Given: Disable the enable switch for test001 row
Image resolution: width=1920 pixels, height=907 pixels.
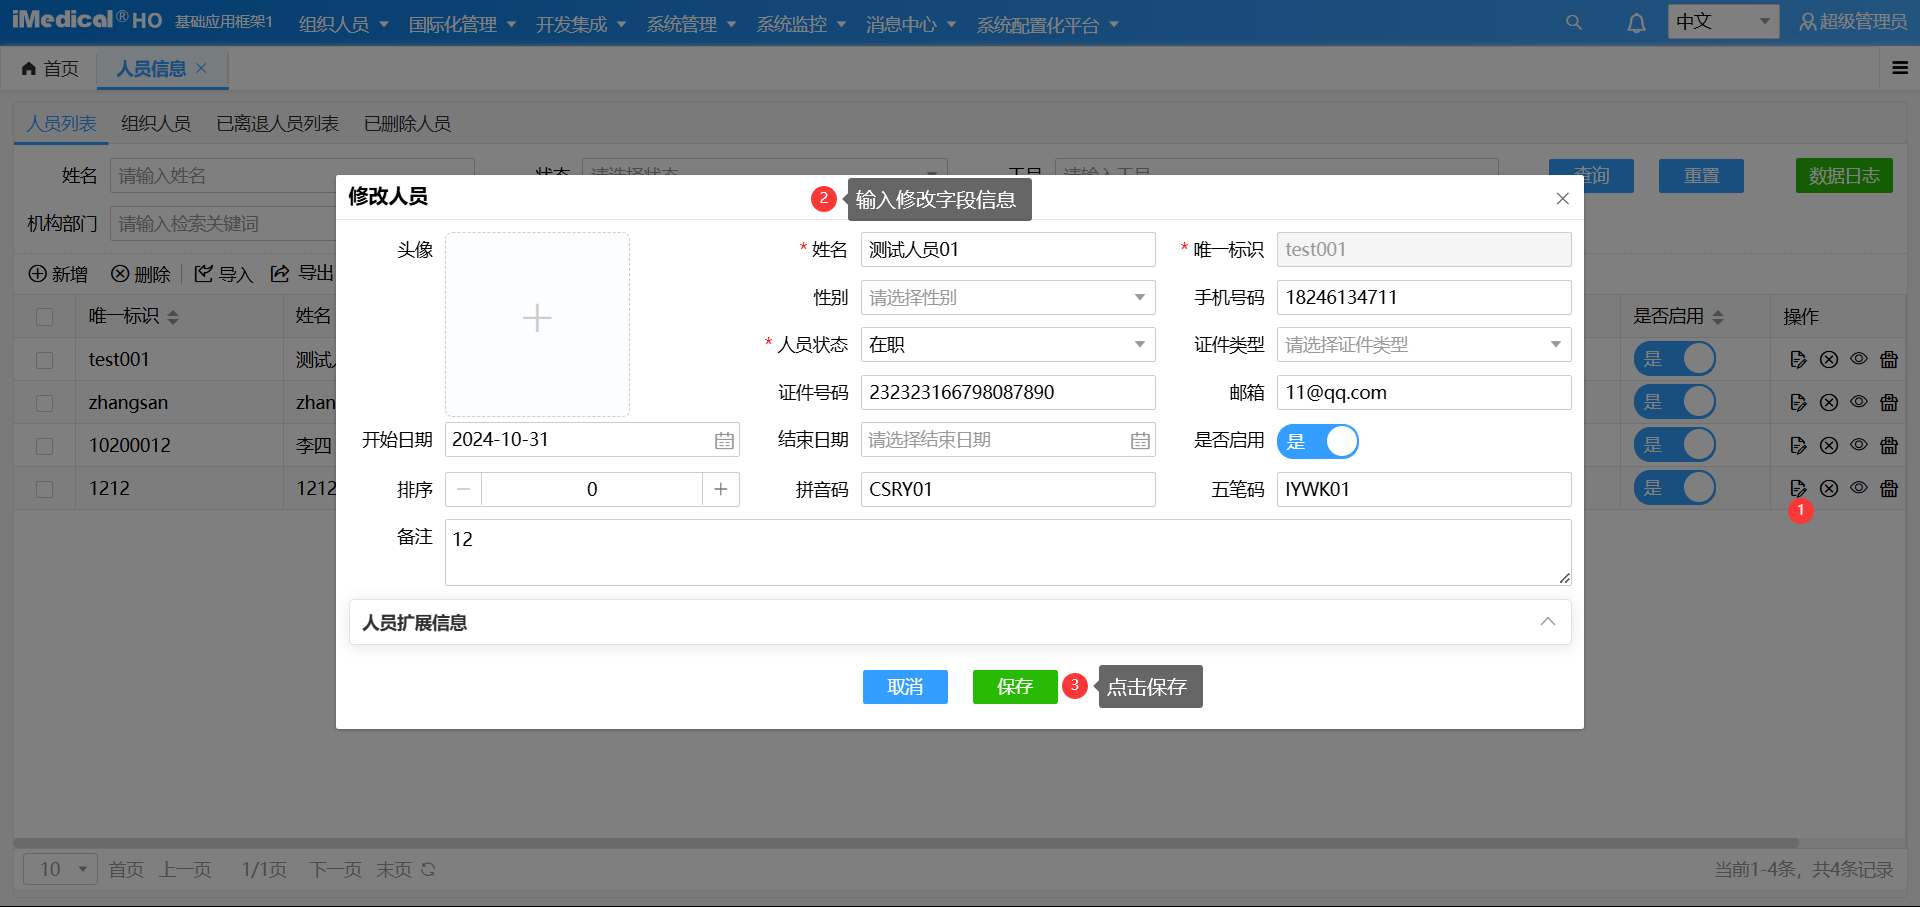Looking at the screenshot, I should (1675, 358).
